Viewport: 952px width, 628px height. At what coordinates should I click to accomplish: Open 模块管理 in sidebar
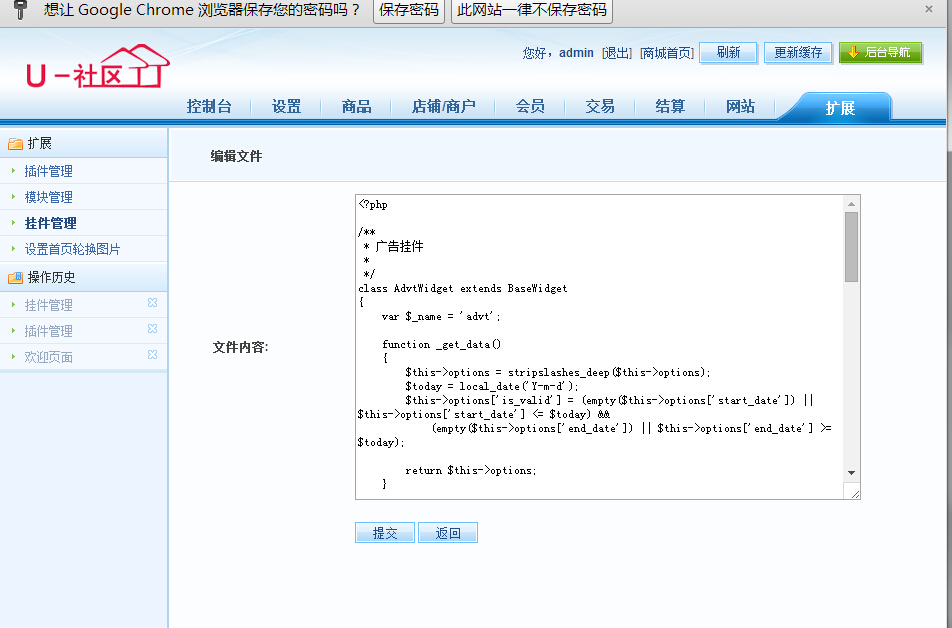point(49,197)
